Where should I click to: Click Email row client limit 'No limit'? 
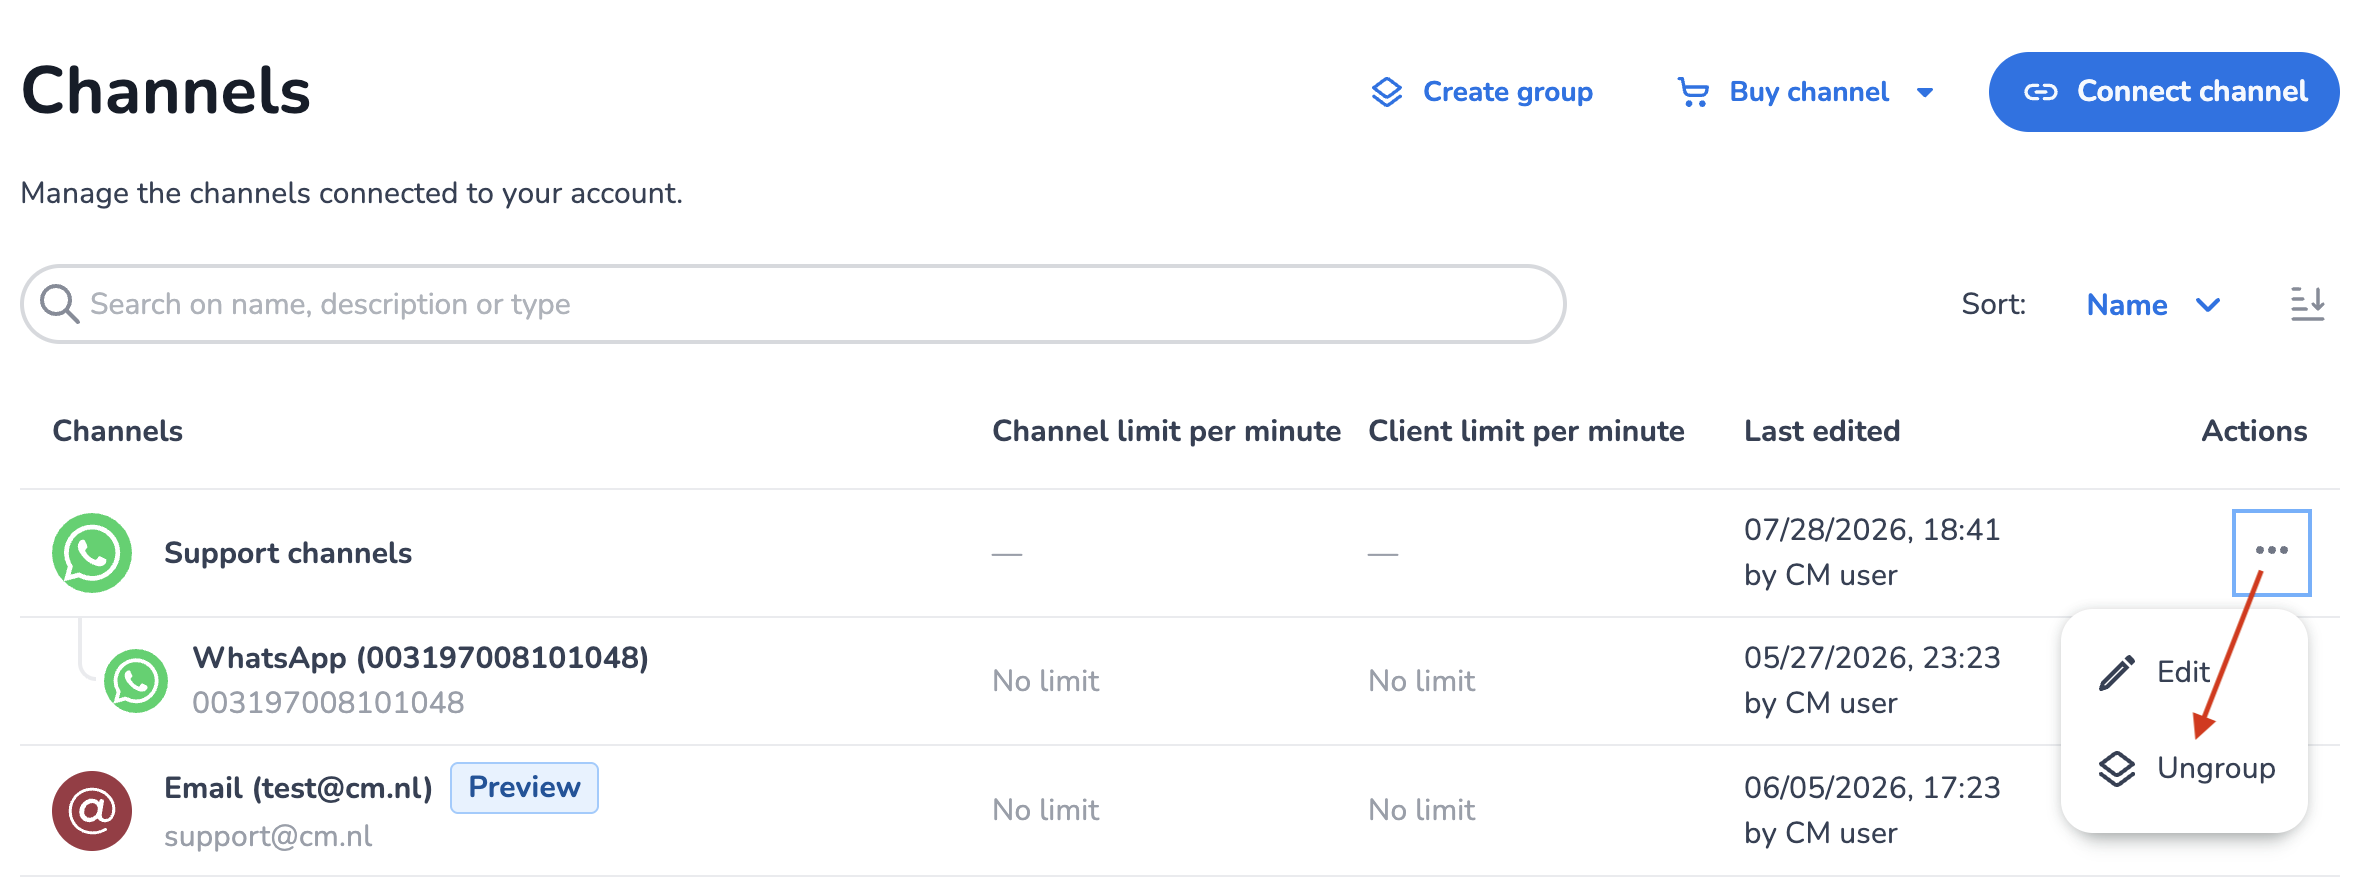tap(1422, 810)
